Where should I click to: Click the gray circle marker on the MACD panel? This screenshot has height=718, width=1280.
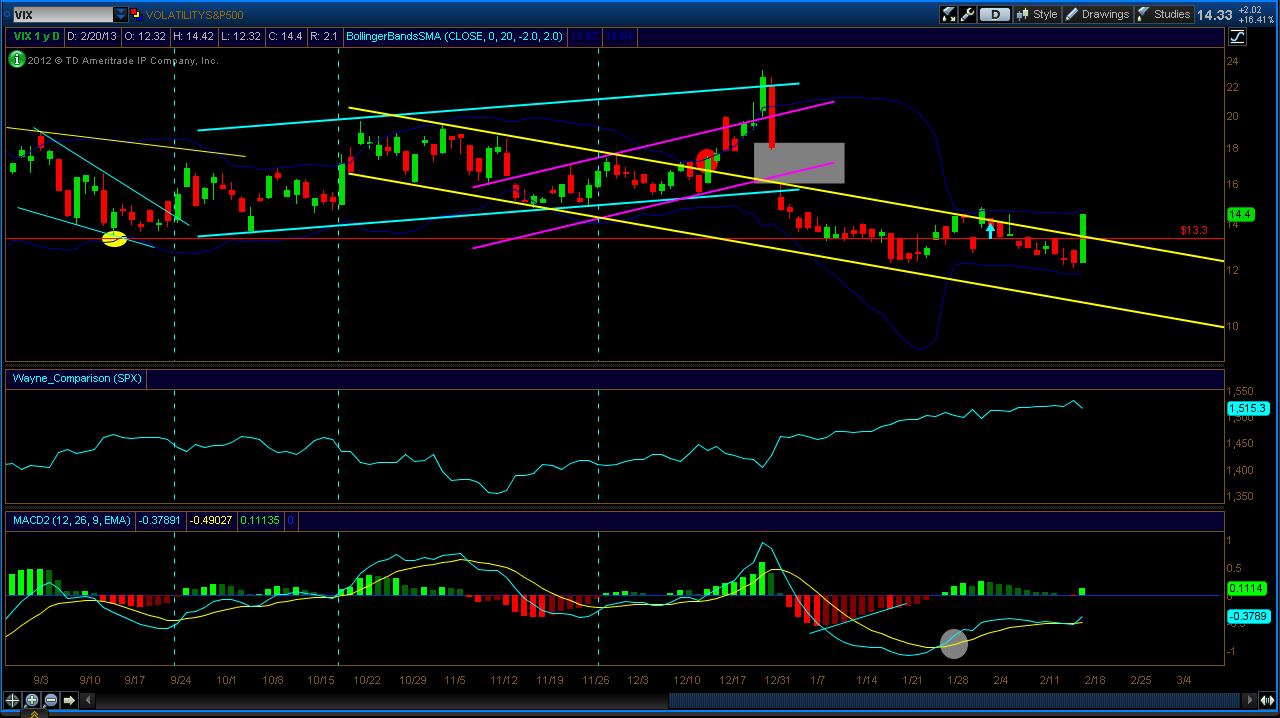954,644
